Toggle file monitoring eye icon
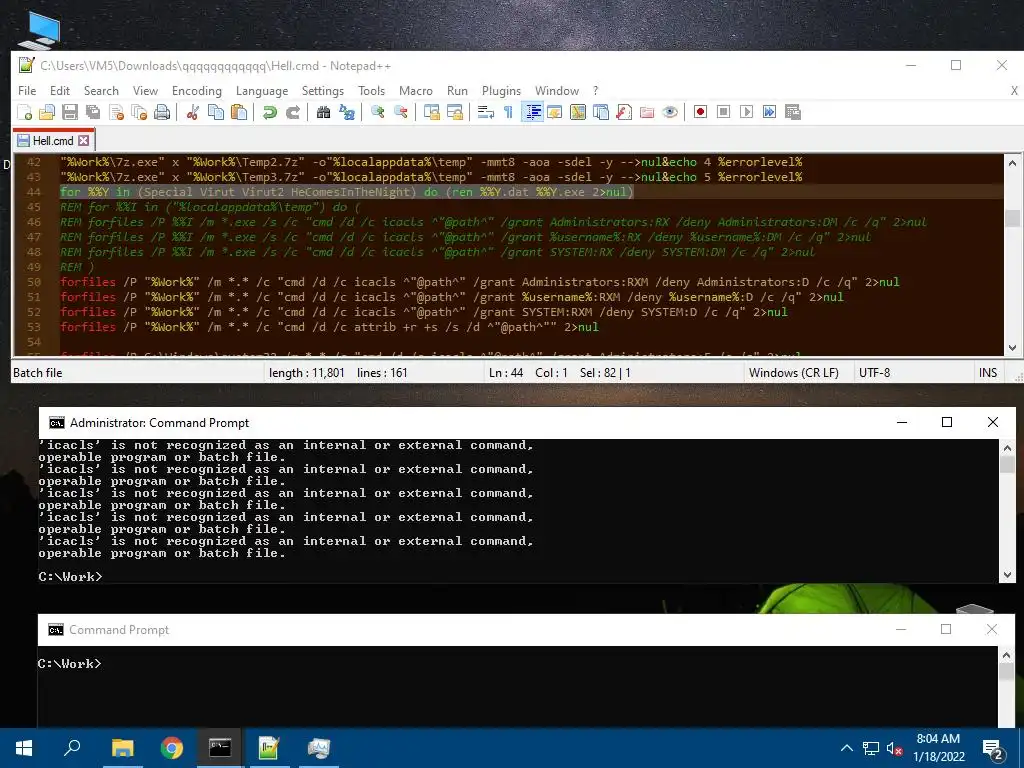 coord(669,112)
